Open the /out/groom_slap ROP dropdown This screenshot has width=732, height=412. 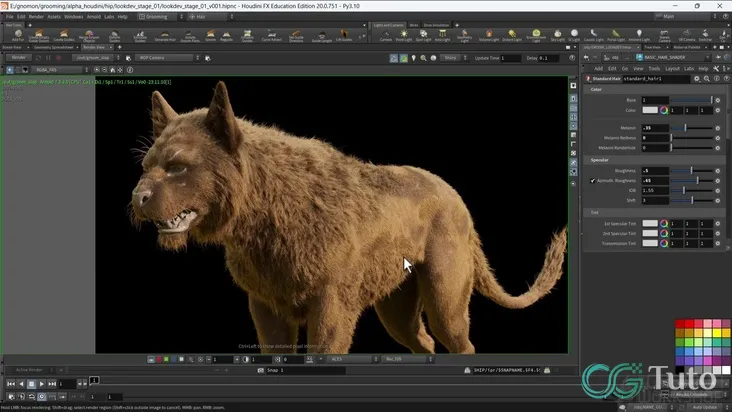point(97,58)
